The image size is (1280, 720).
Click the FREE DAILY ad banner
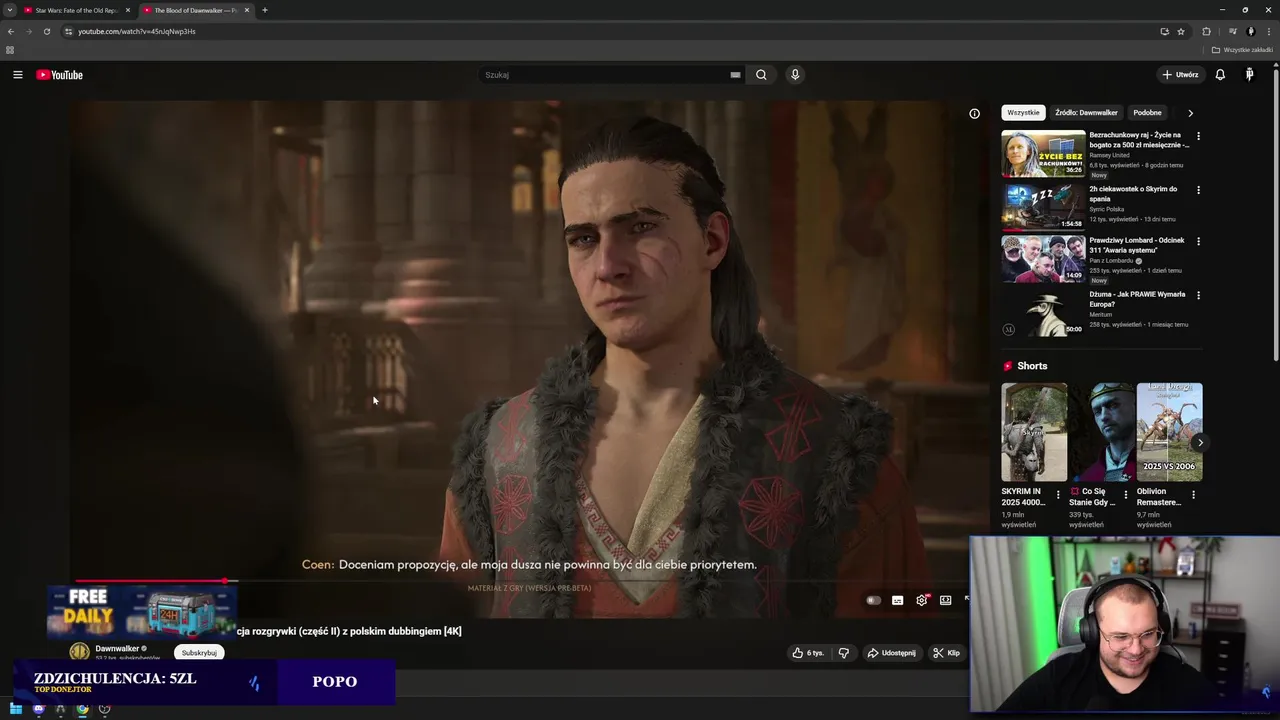[141, 612]
